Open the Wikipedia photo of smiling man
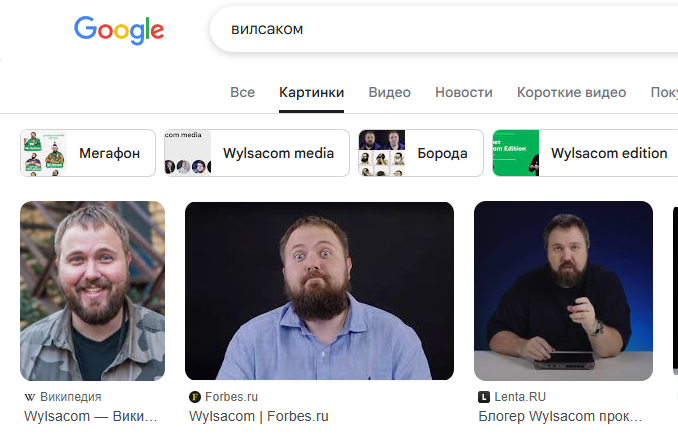 click(93, 291)
